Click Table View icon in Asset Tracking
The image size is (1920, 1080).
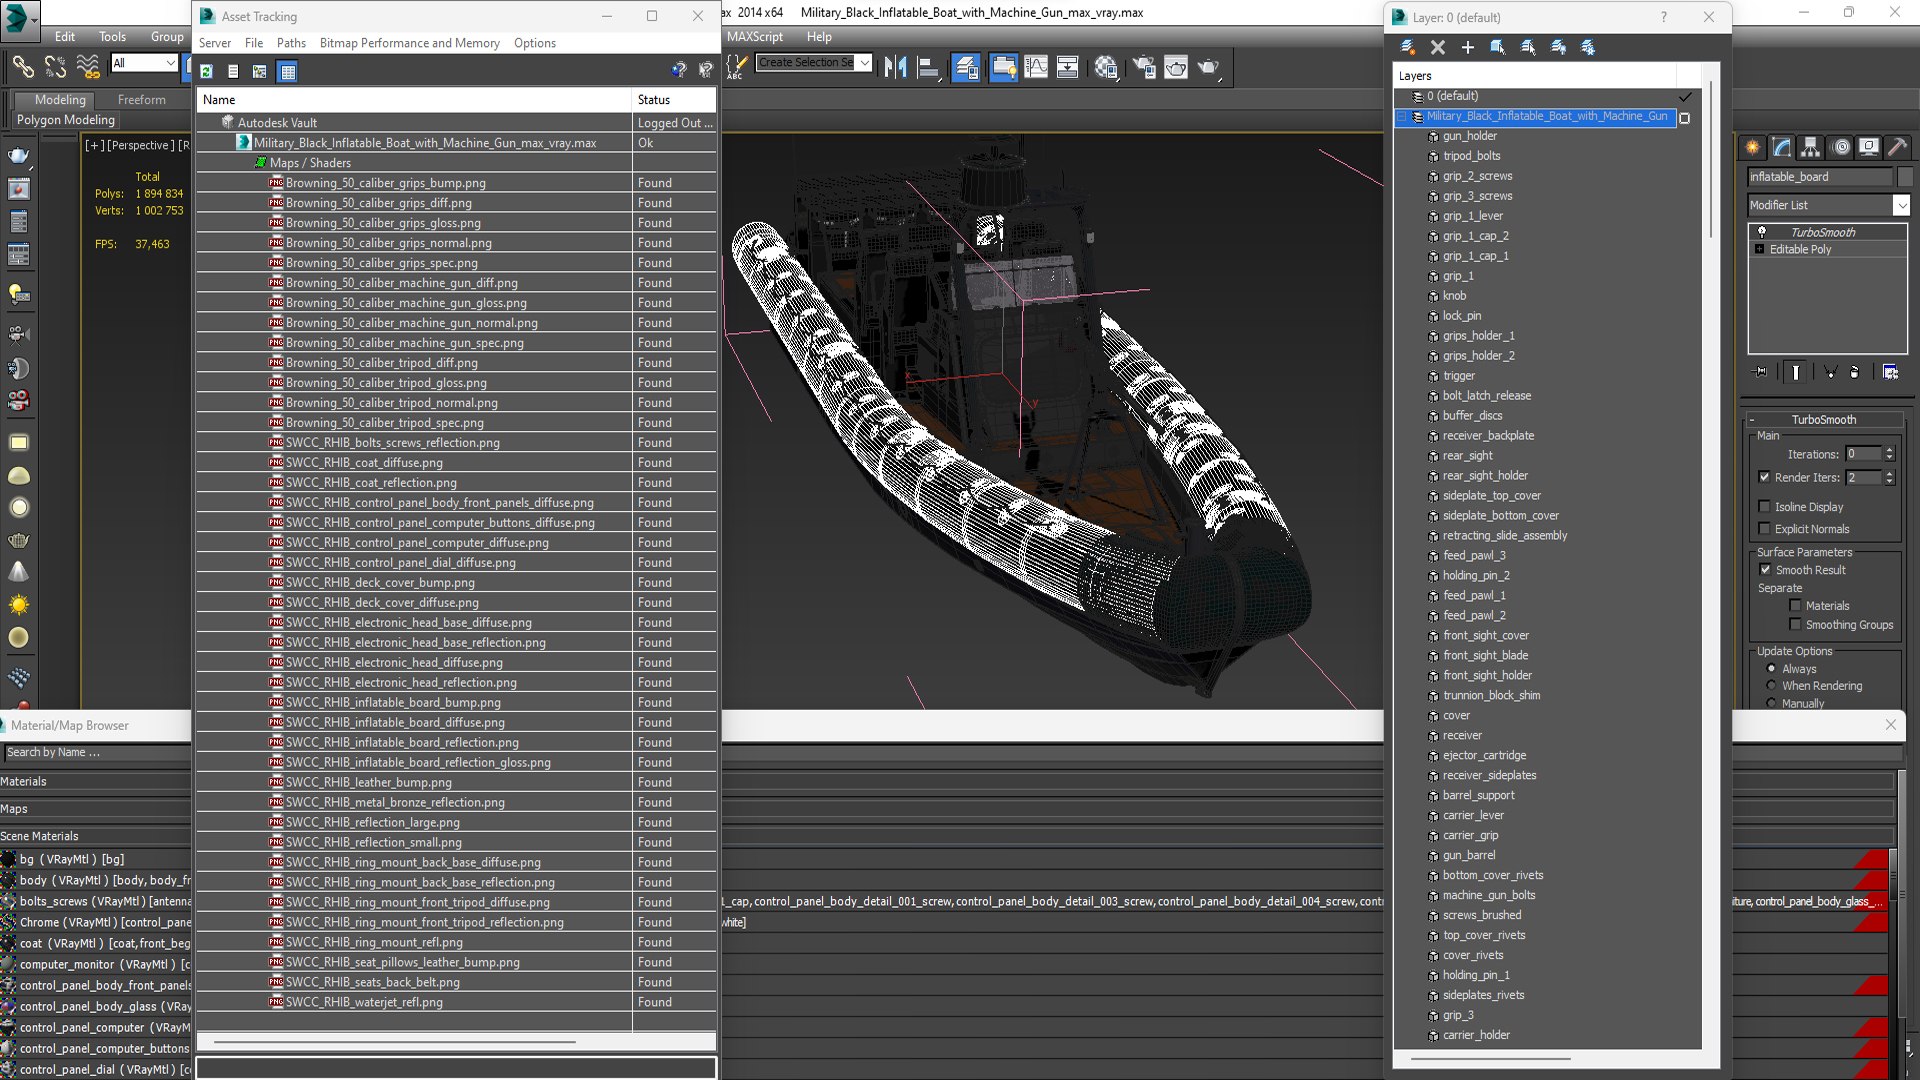tap(288, 71)
